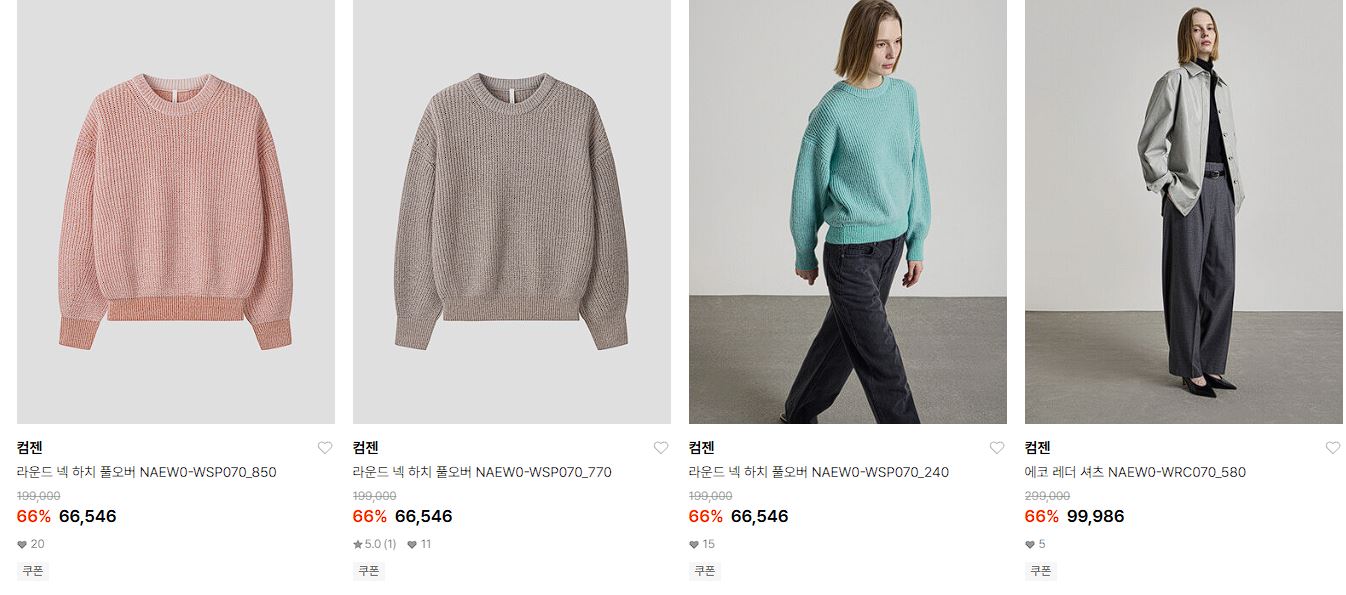This screenshot has height=595, width=1346.
Task: Click the 쿠폰 badge under the leather shirt
Action: coord(1041,571)
